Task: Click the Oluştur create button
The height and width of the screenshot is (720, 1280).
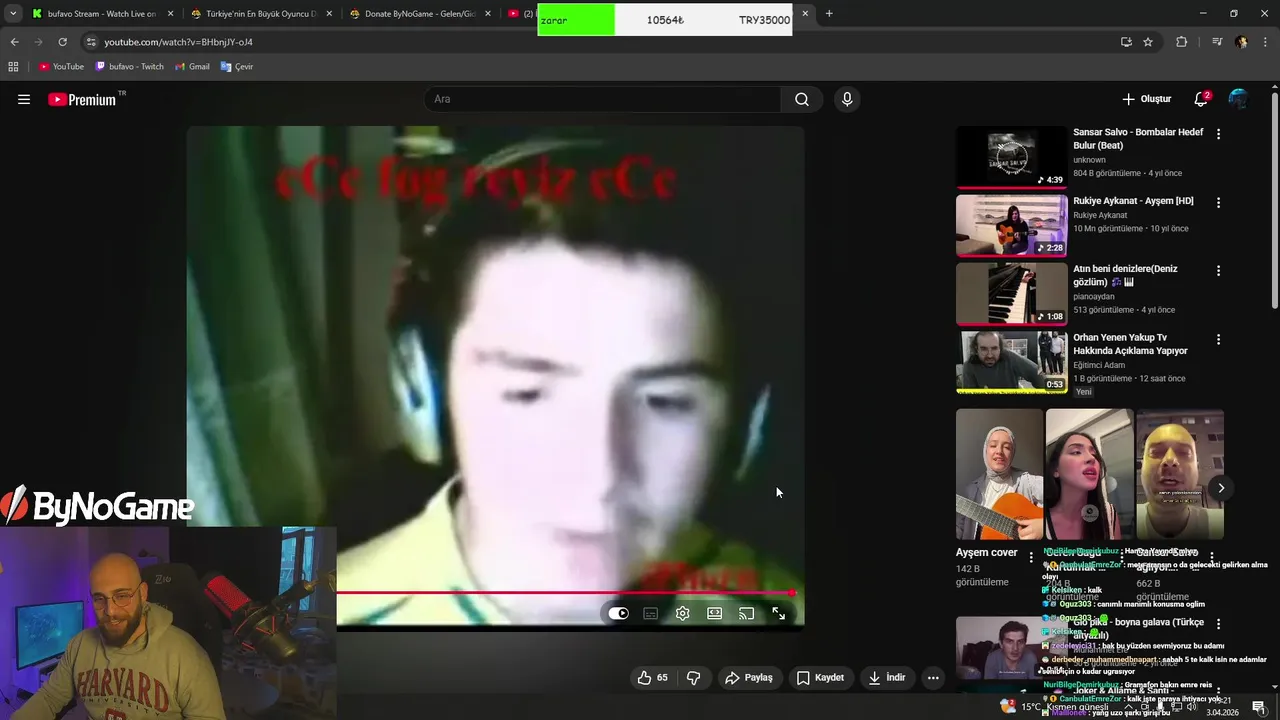Action: point(1146,99)
